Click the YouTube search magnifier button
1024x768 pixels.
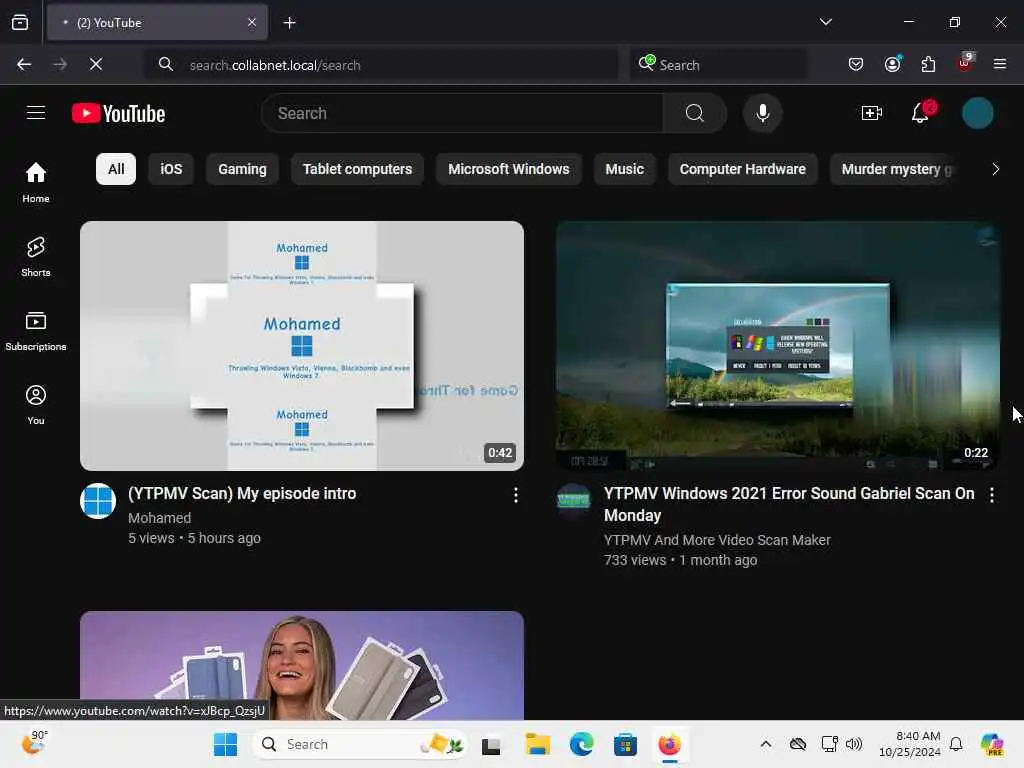[694, 113]
